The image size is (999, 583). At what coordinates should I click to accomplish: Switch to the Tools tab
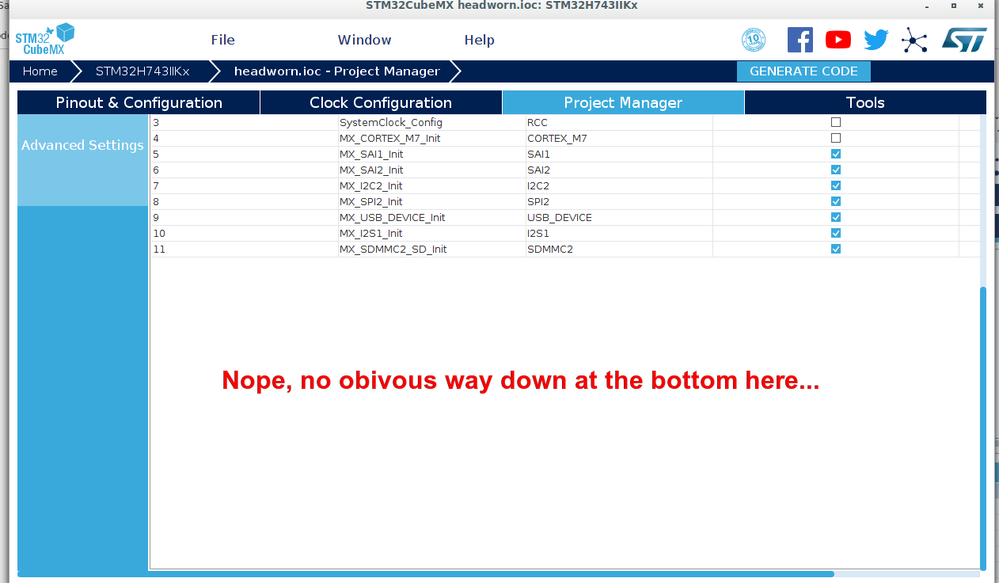click(x=865, y=103)
